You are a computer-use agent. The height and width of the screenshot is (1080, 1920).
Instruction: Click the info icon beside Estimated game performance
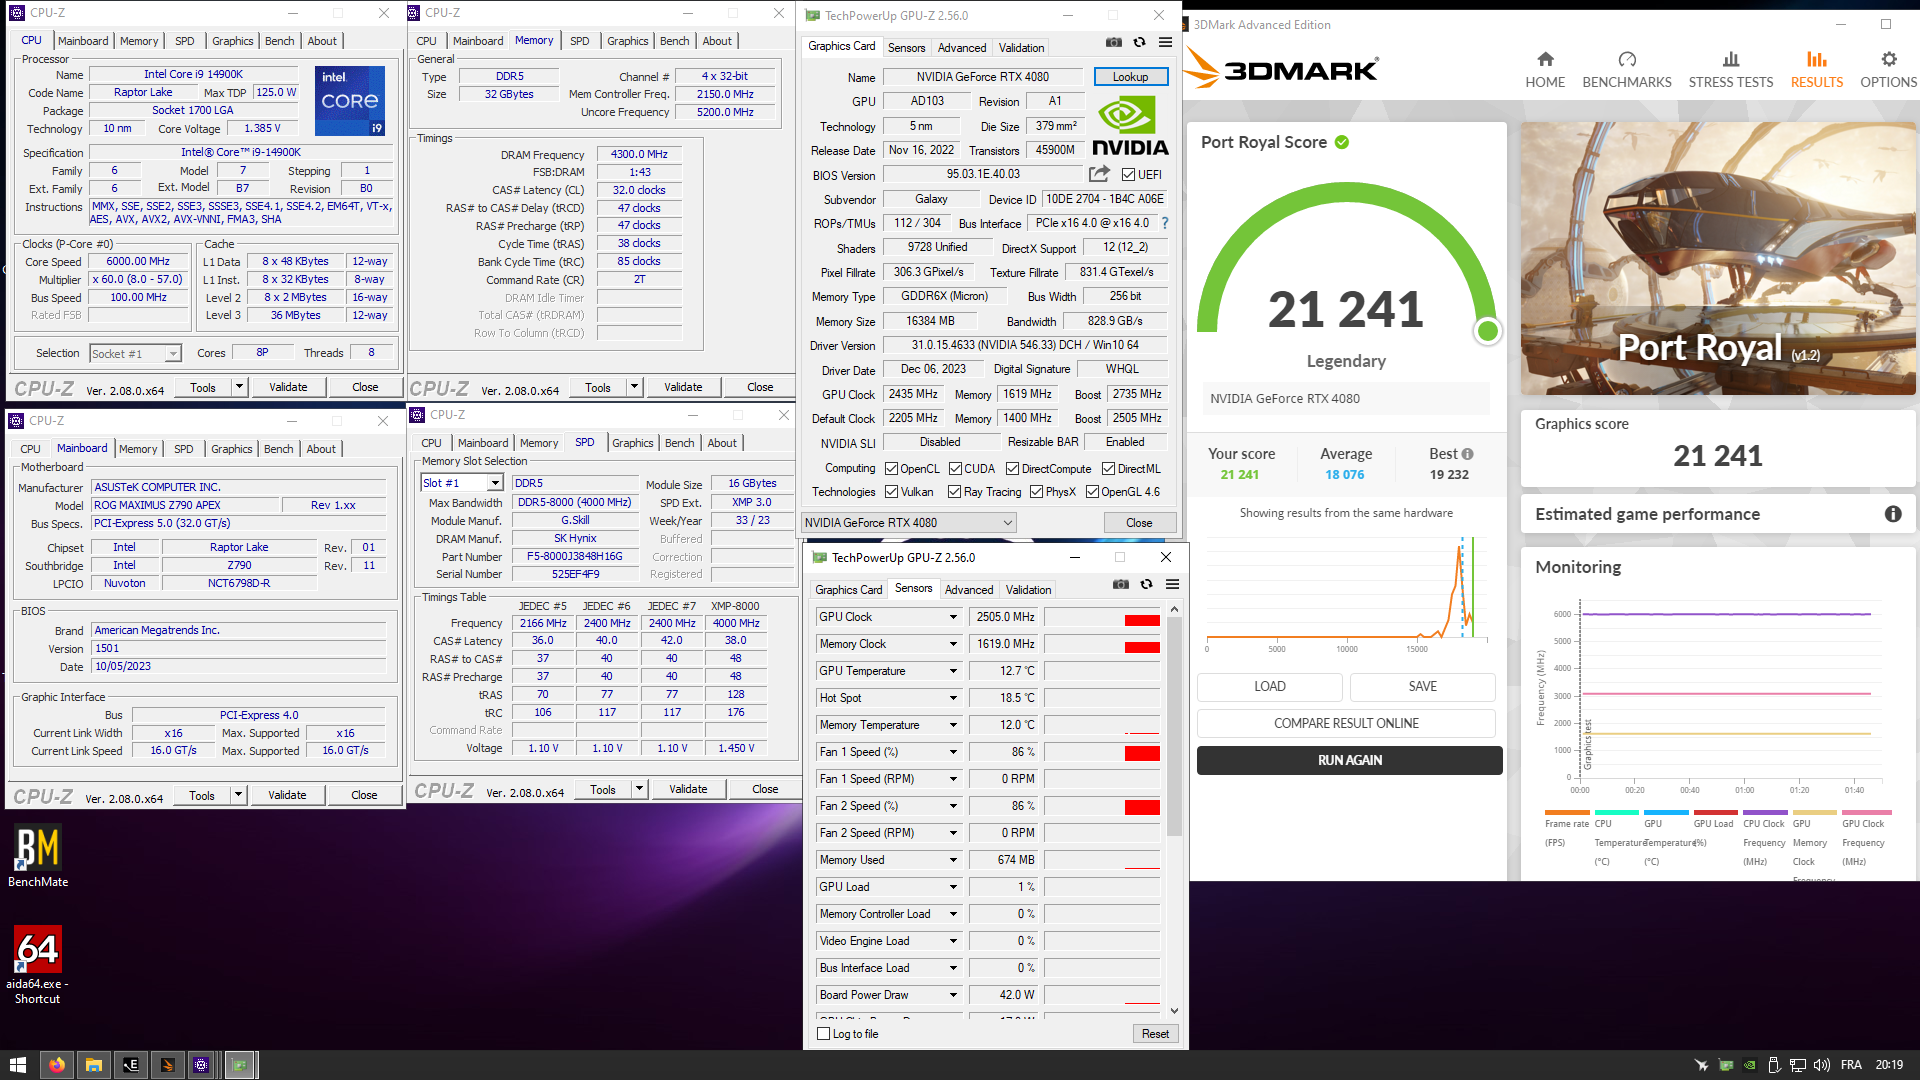[x=1893, y=514]
